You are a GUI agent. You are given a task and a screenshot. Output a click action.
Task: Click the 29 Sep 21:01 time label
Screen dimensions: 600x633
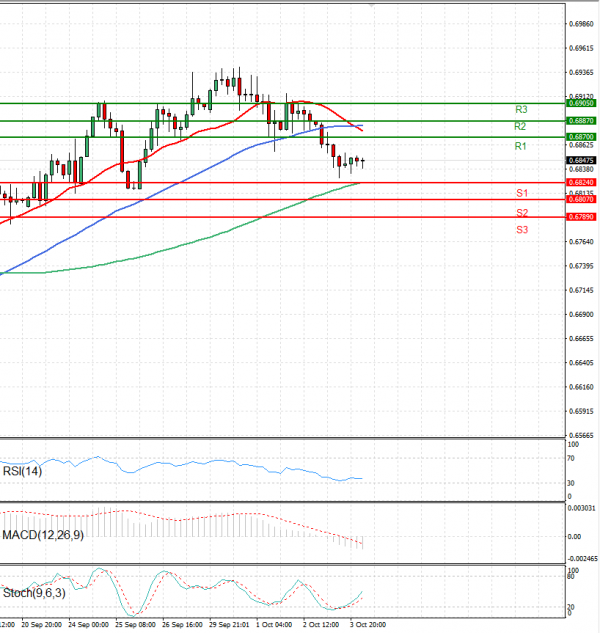[229, 625]
